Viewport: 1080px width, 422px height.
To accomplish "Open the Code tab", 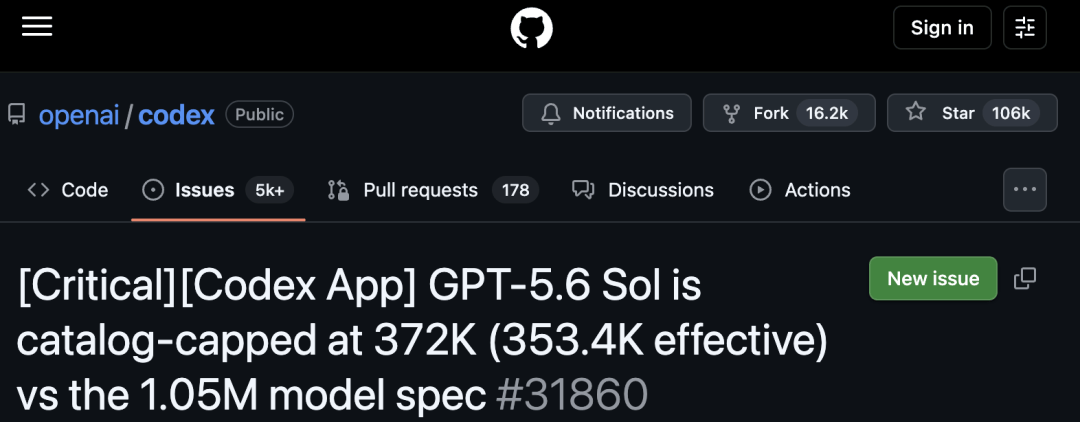I will pyautogui.click(x=68, y=190).
